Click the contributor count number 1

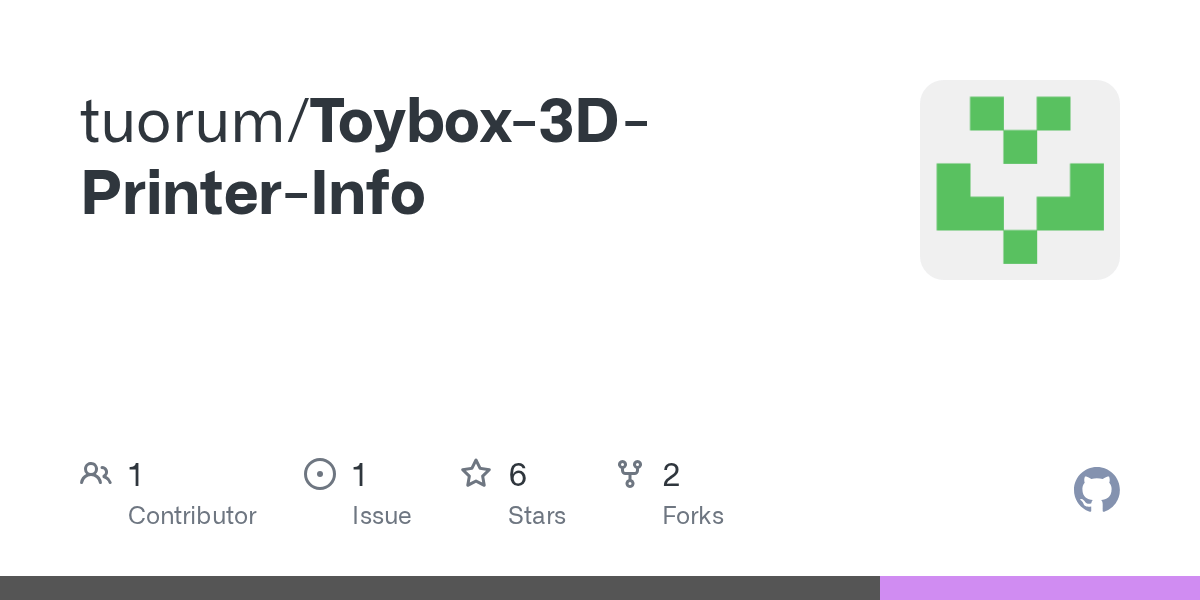pos(135,475)
